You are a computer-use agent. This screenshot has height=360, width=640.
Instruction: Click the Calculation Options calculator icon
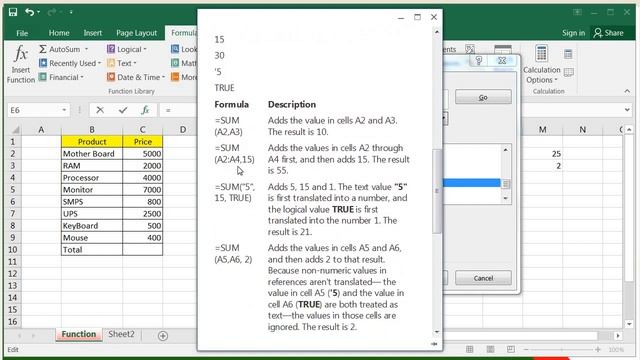pyautogui.click(x=541, y=53)
